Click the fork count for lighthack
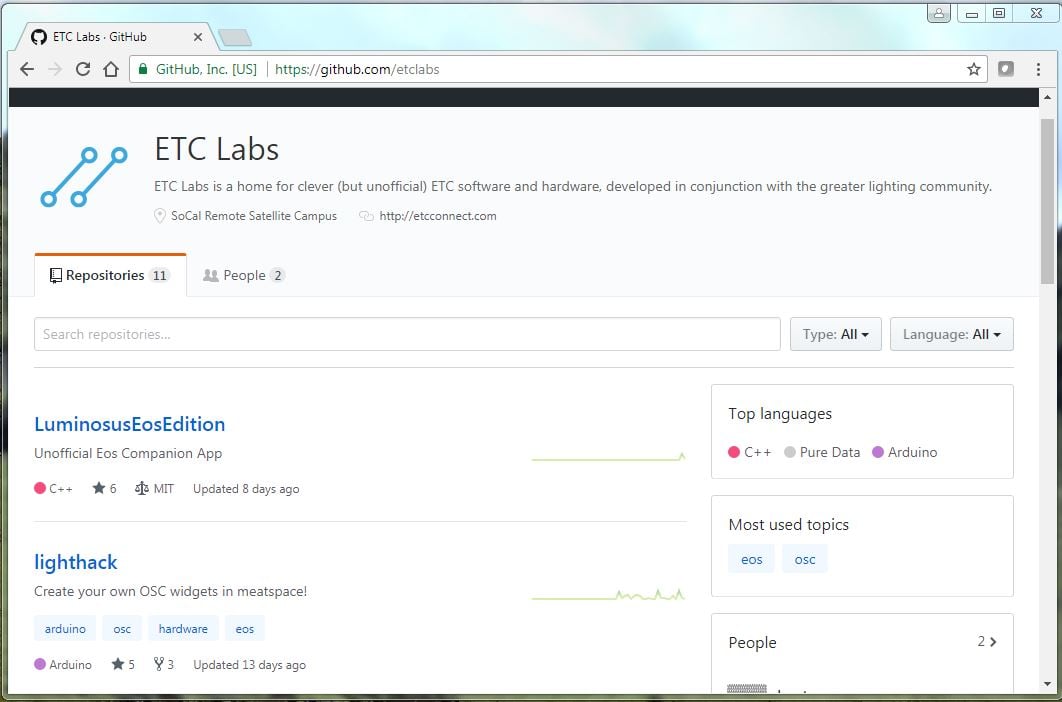 [164, 665]
